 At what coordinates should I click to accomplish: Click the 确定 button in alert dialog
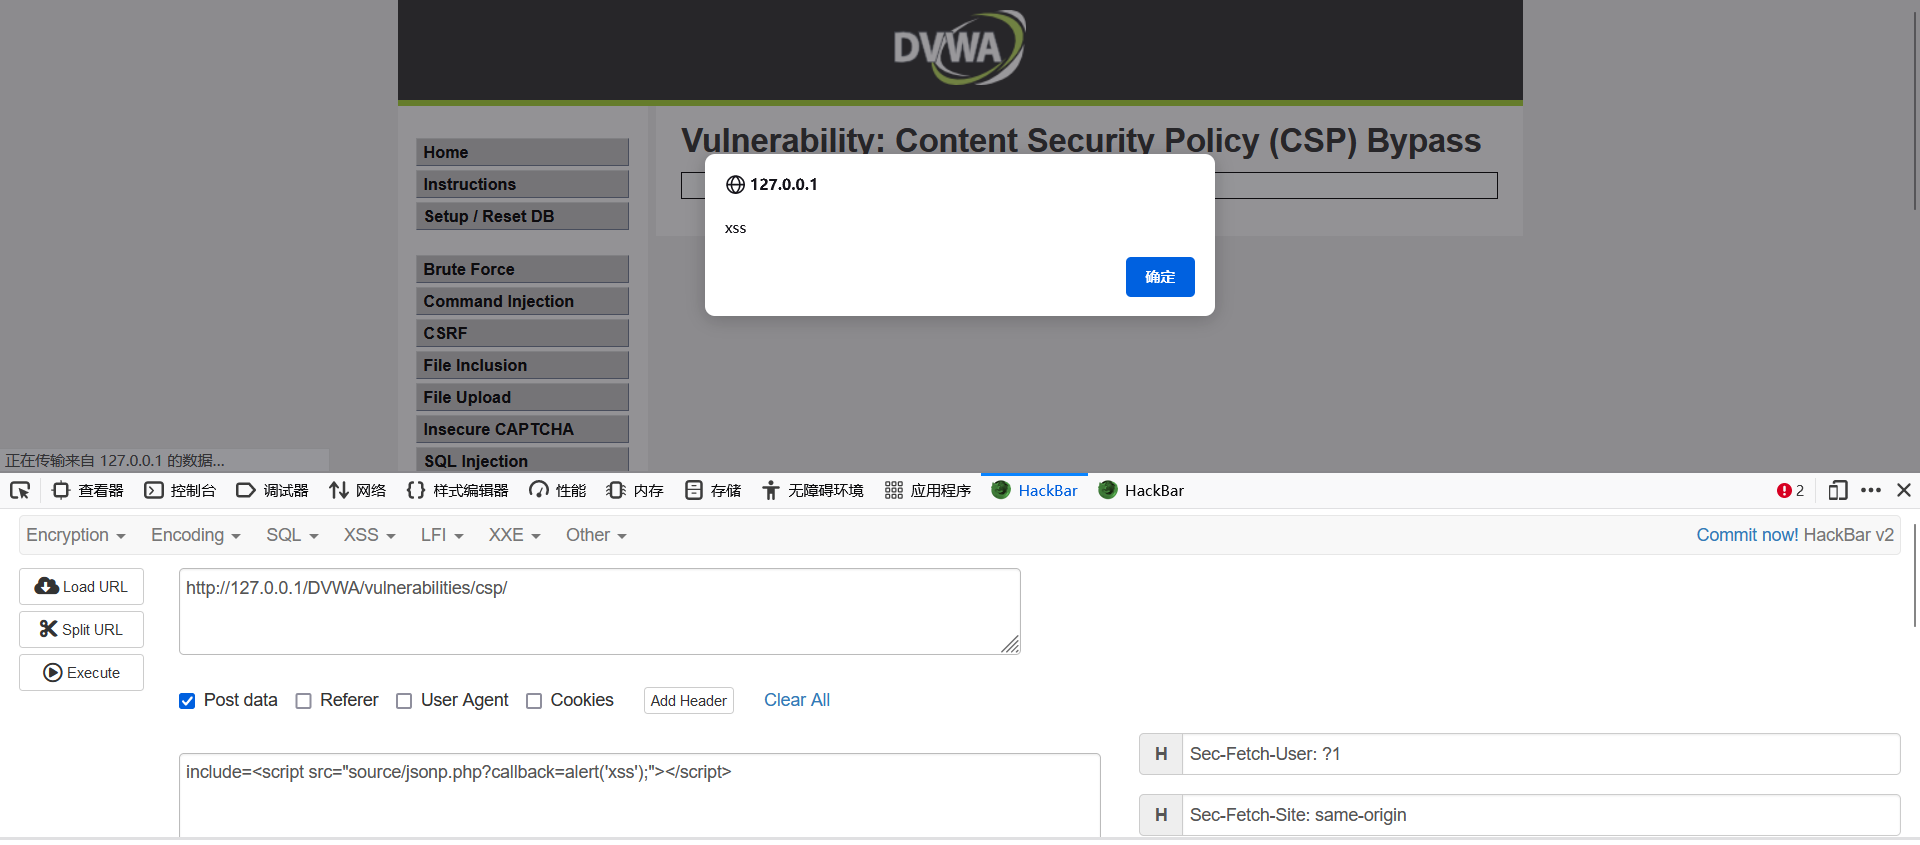coord(1159,277)
